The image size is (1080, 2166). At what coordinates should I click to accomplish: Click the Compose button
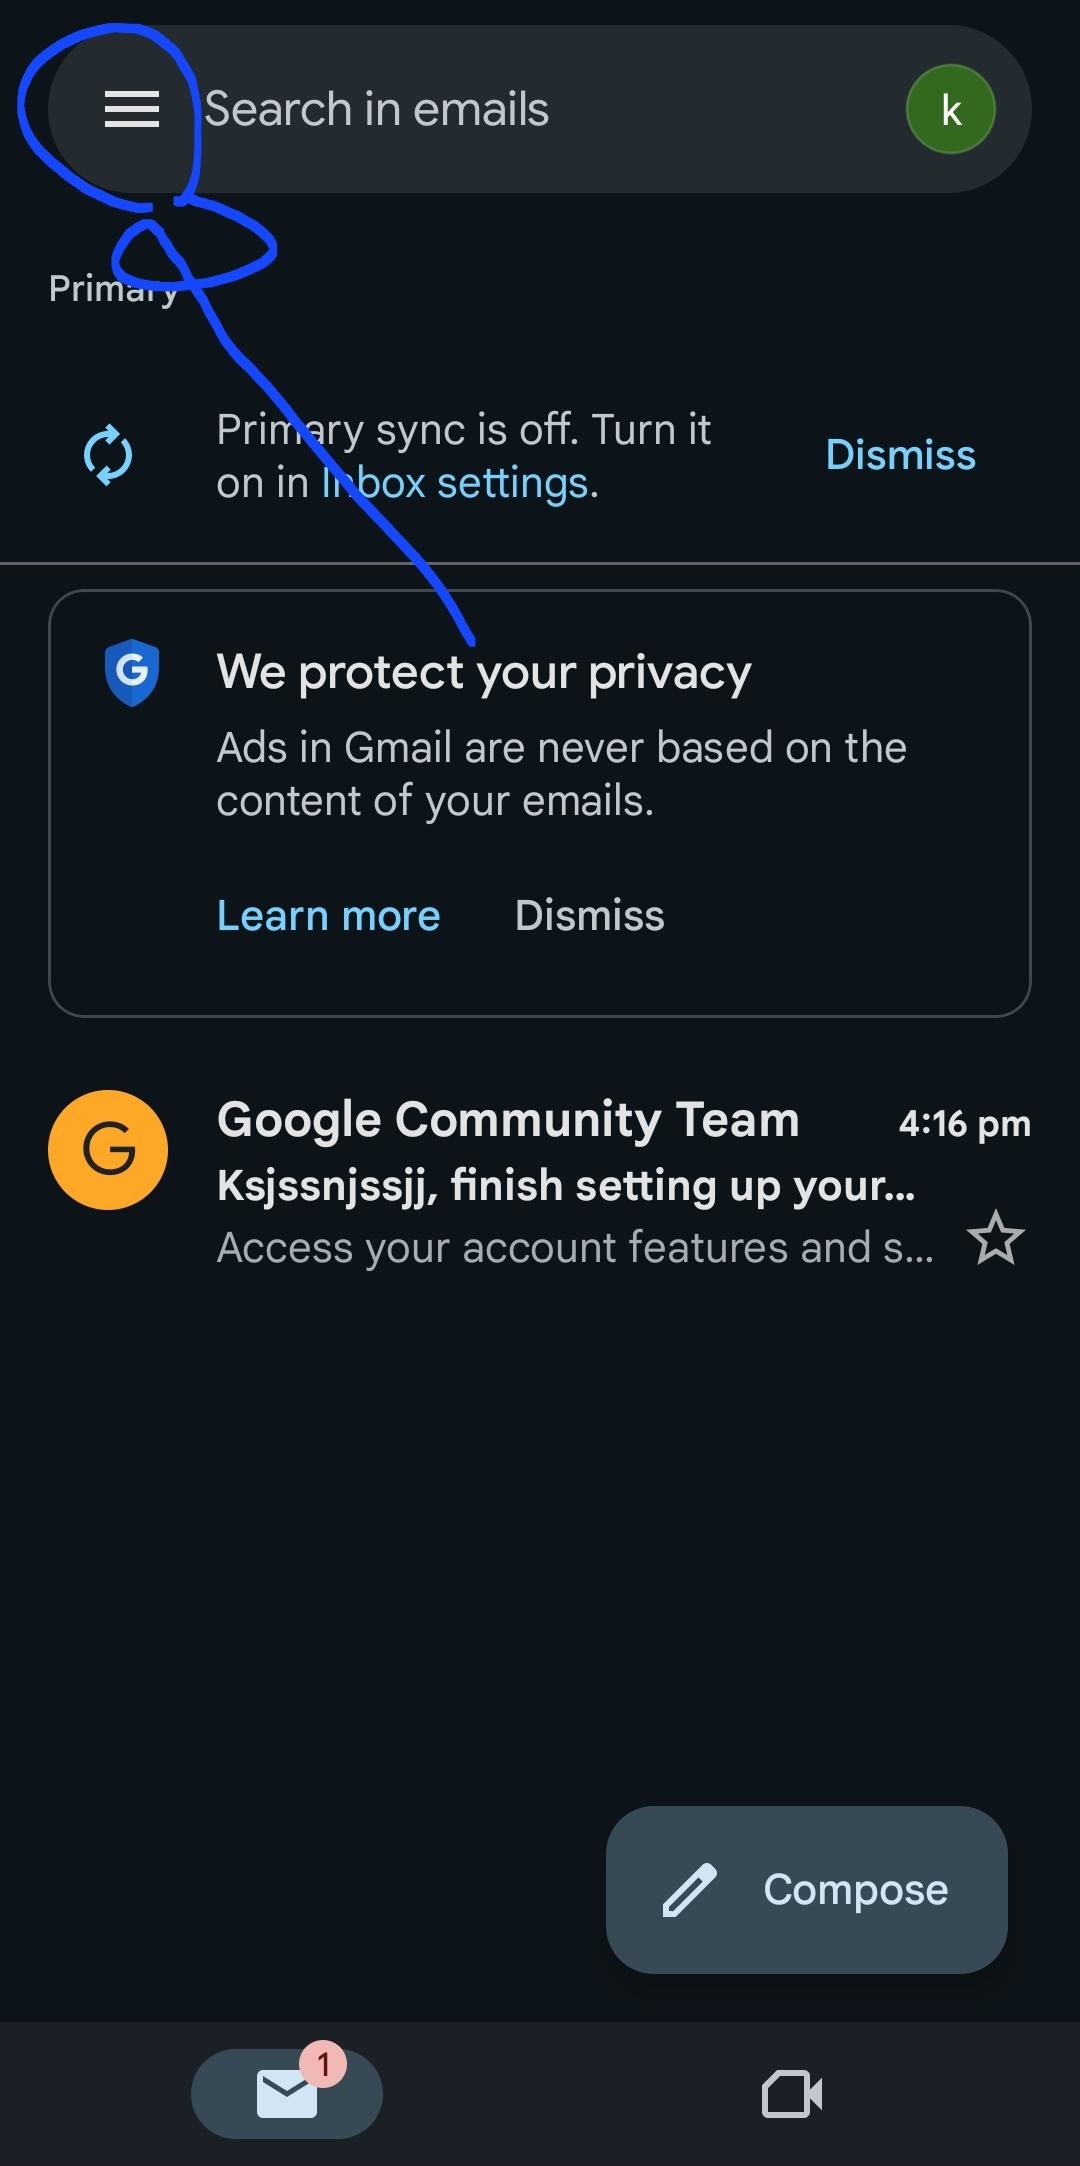(x=806, y=1889)
